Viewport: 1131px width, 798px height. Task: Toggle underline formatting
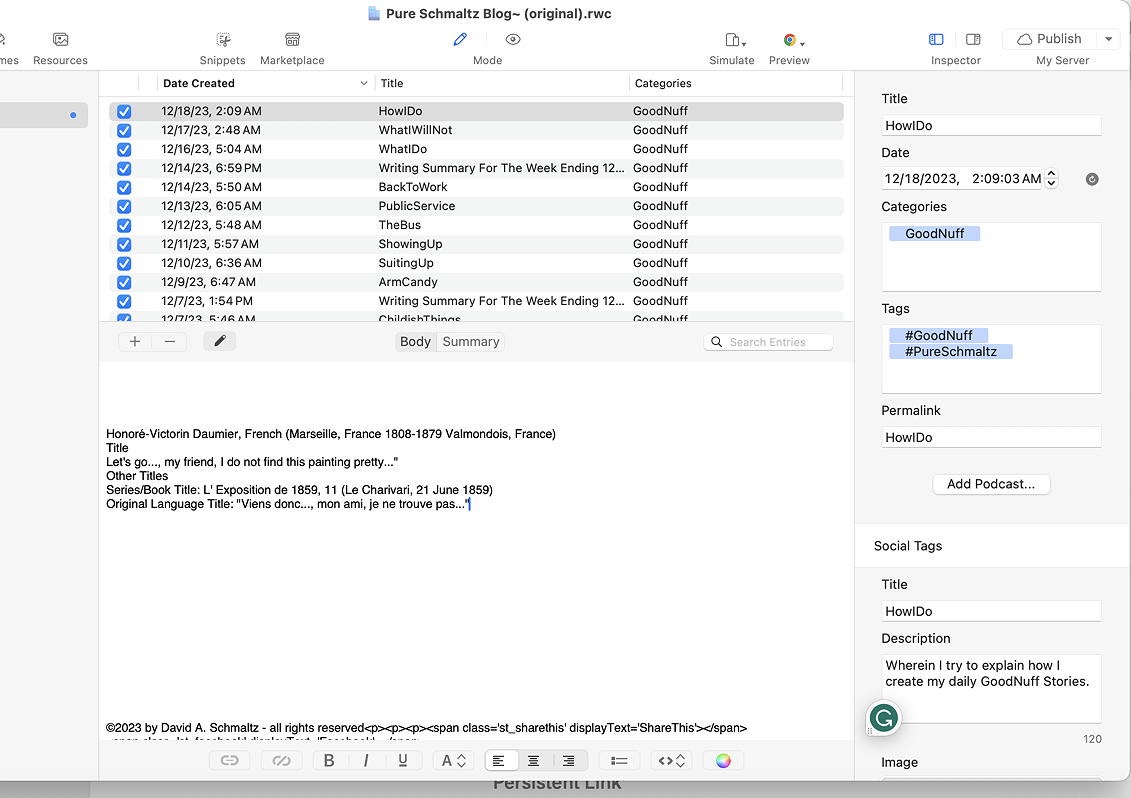point(402,760)
